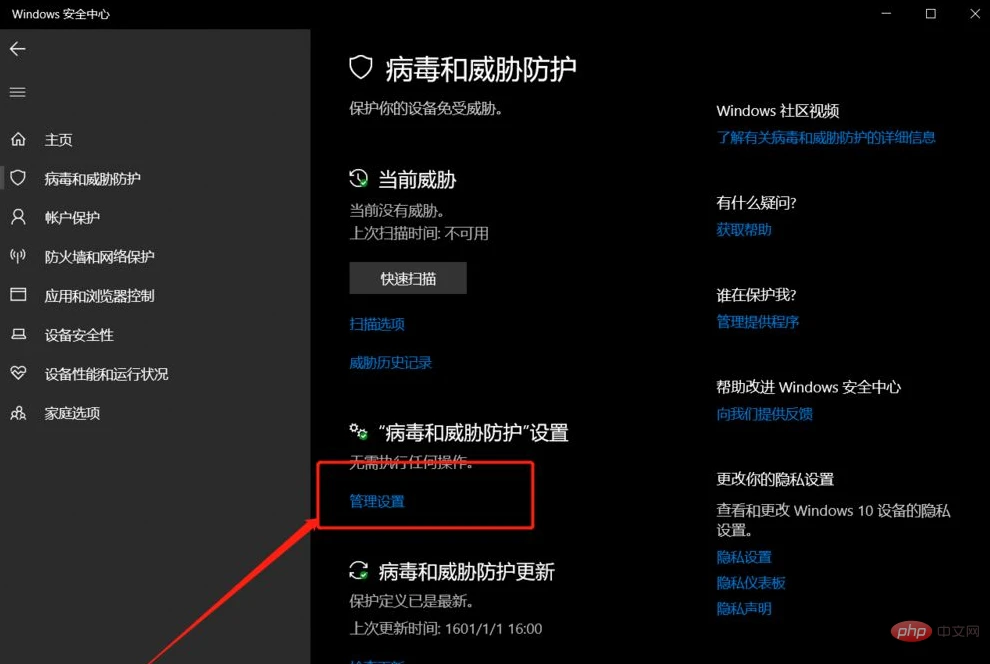990x664 pixels.
Task: Click the family icon for 家庭选项
Action: pos(18,413)
